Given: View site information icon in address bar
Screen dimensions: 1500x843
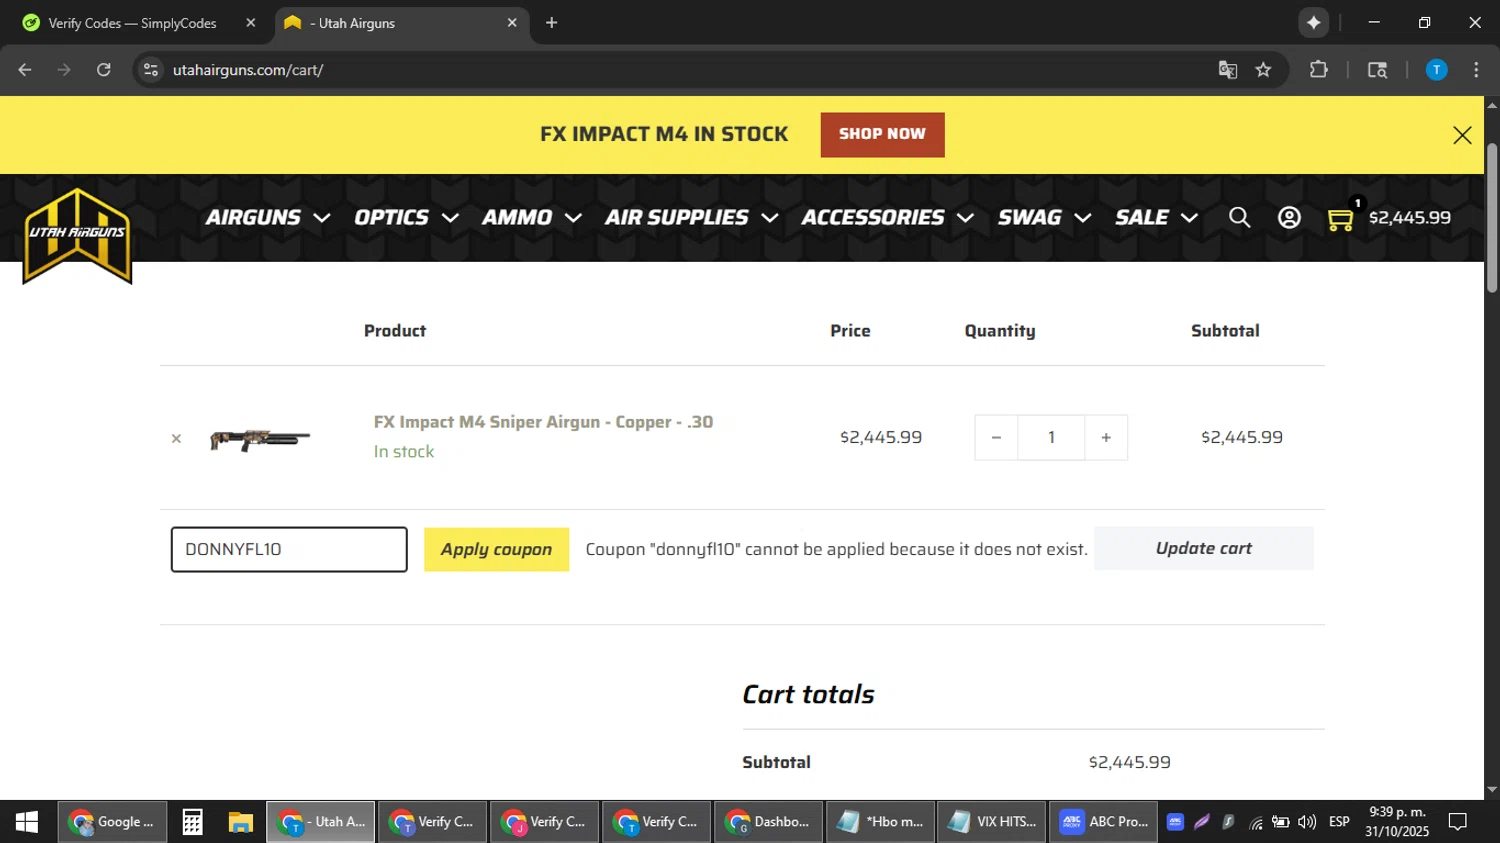Looking at the screenshot, I should [151, 70].
